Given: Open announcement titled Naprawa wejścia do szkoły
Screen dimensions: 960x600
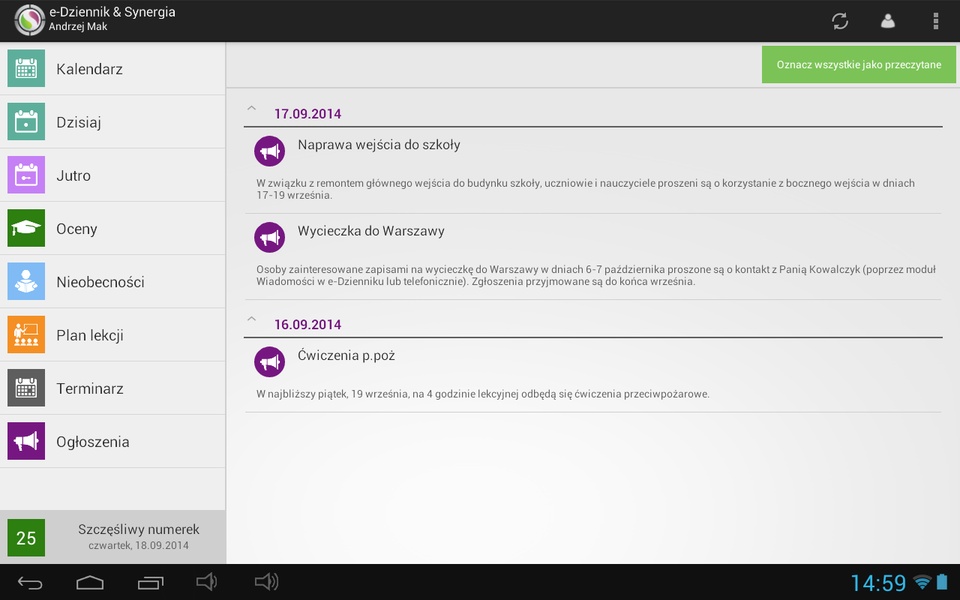Looking at the screenshot, I should click(379, 145).
